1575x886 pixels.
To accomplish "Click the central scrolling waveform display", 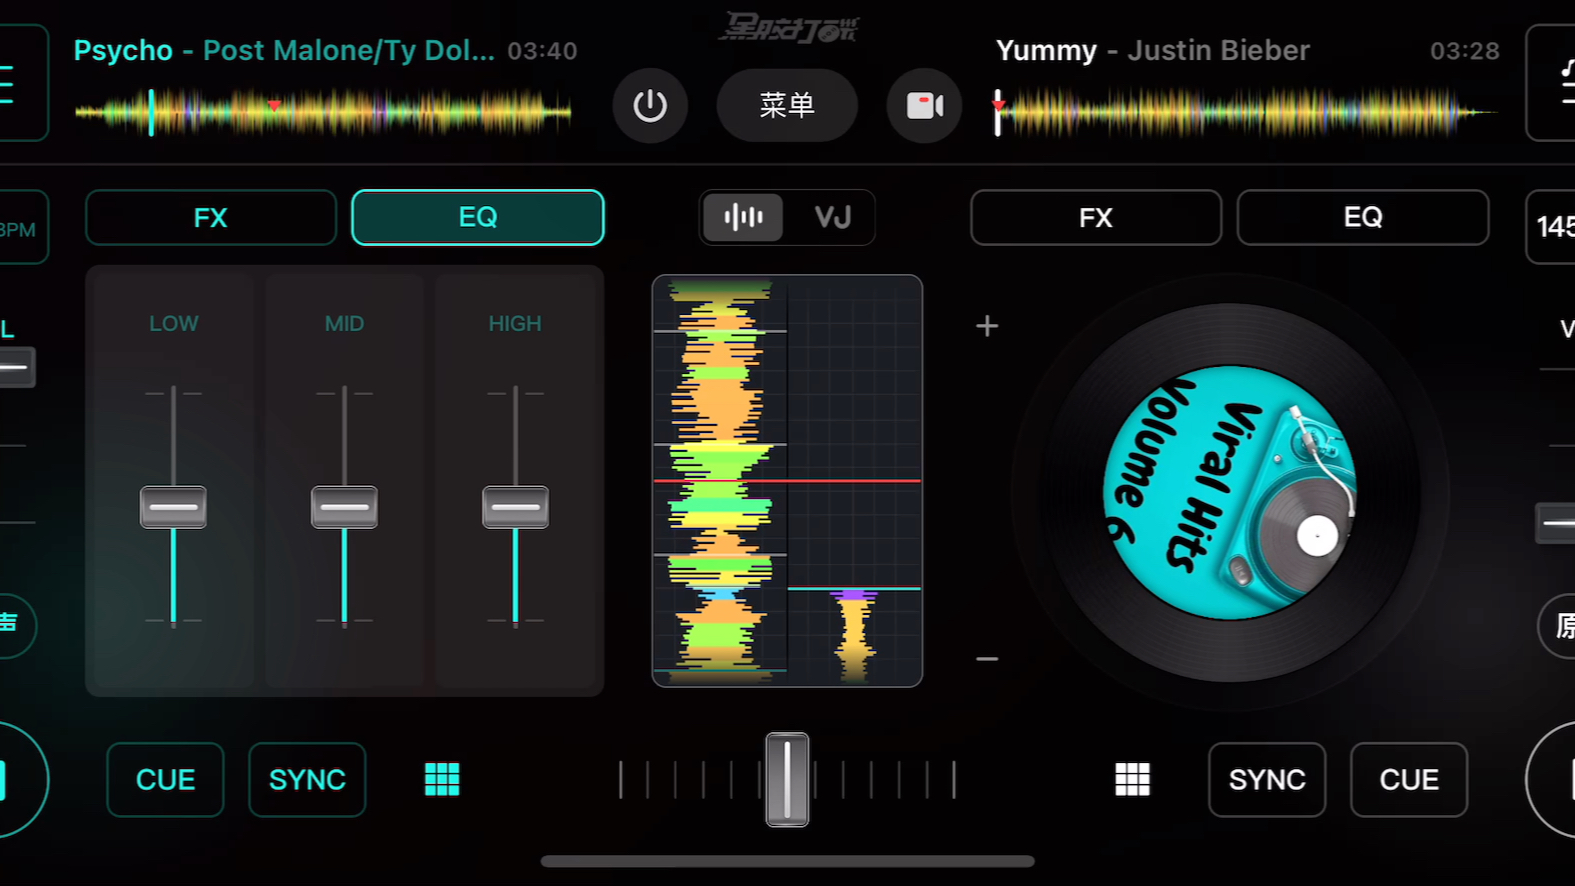I will click(x=787, y=481).
